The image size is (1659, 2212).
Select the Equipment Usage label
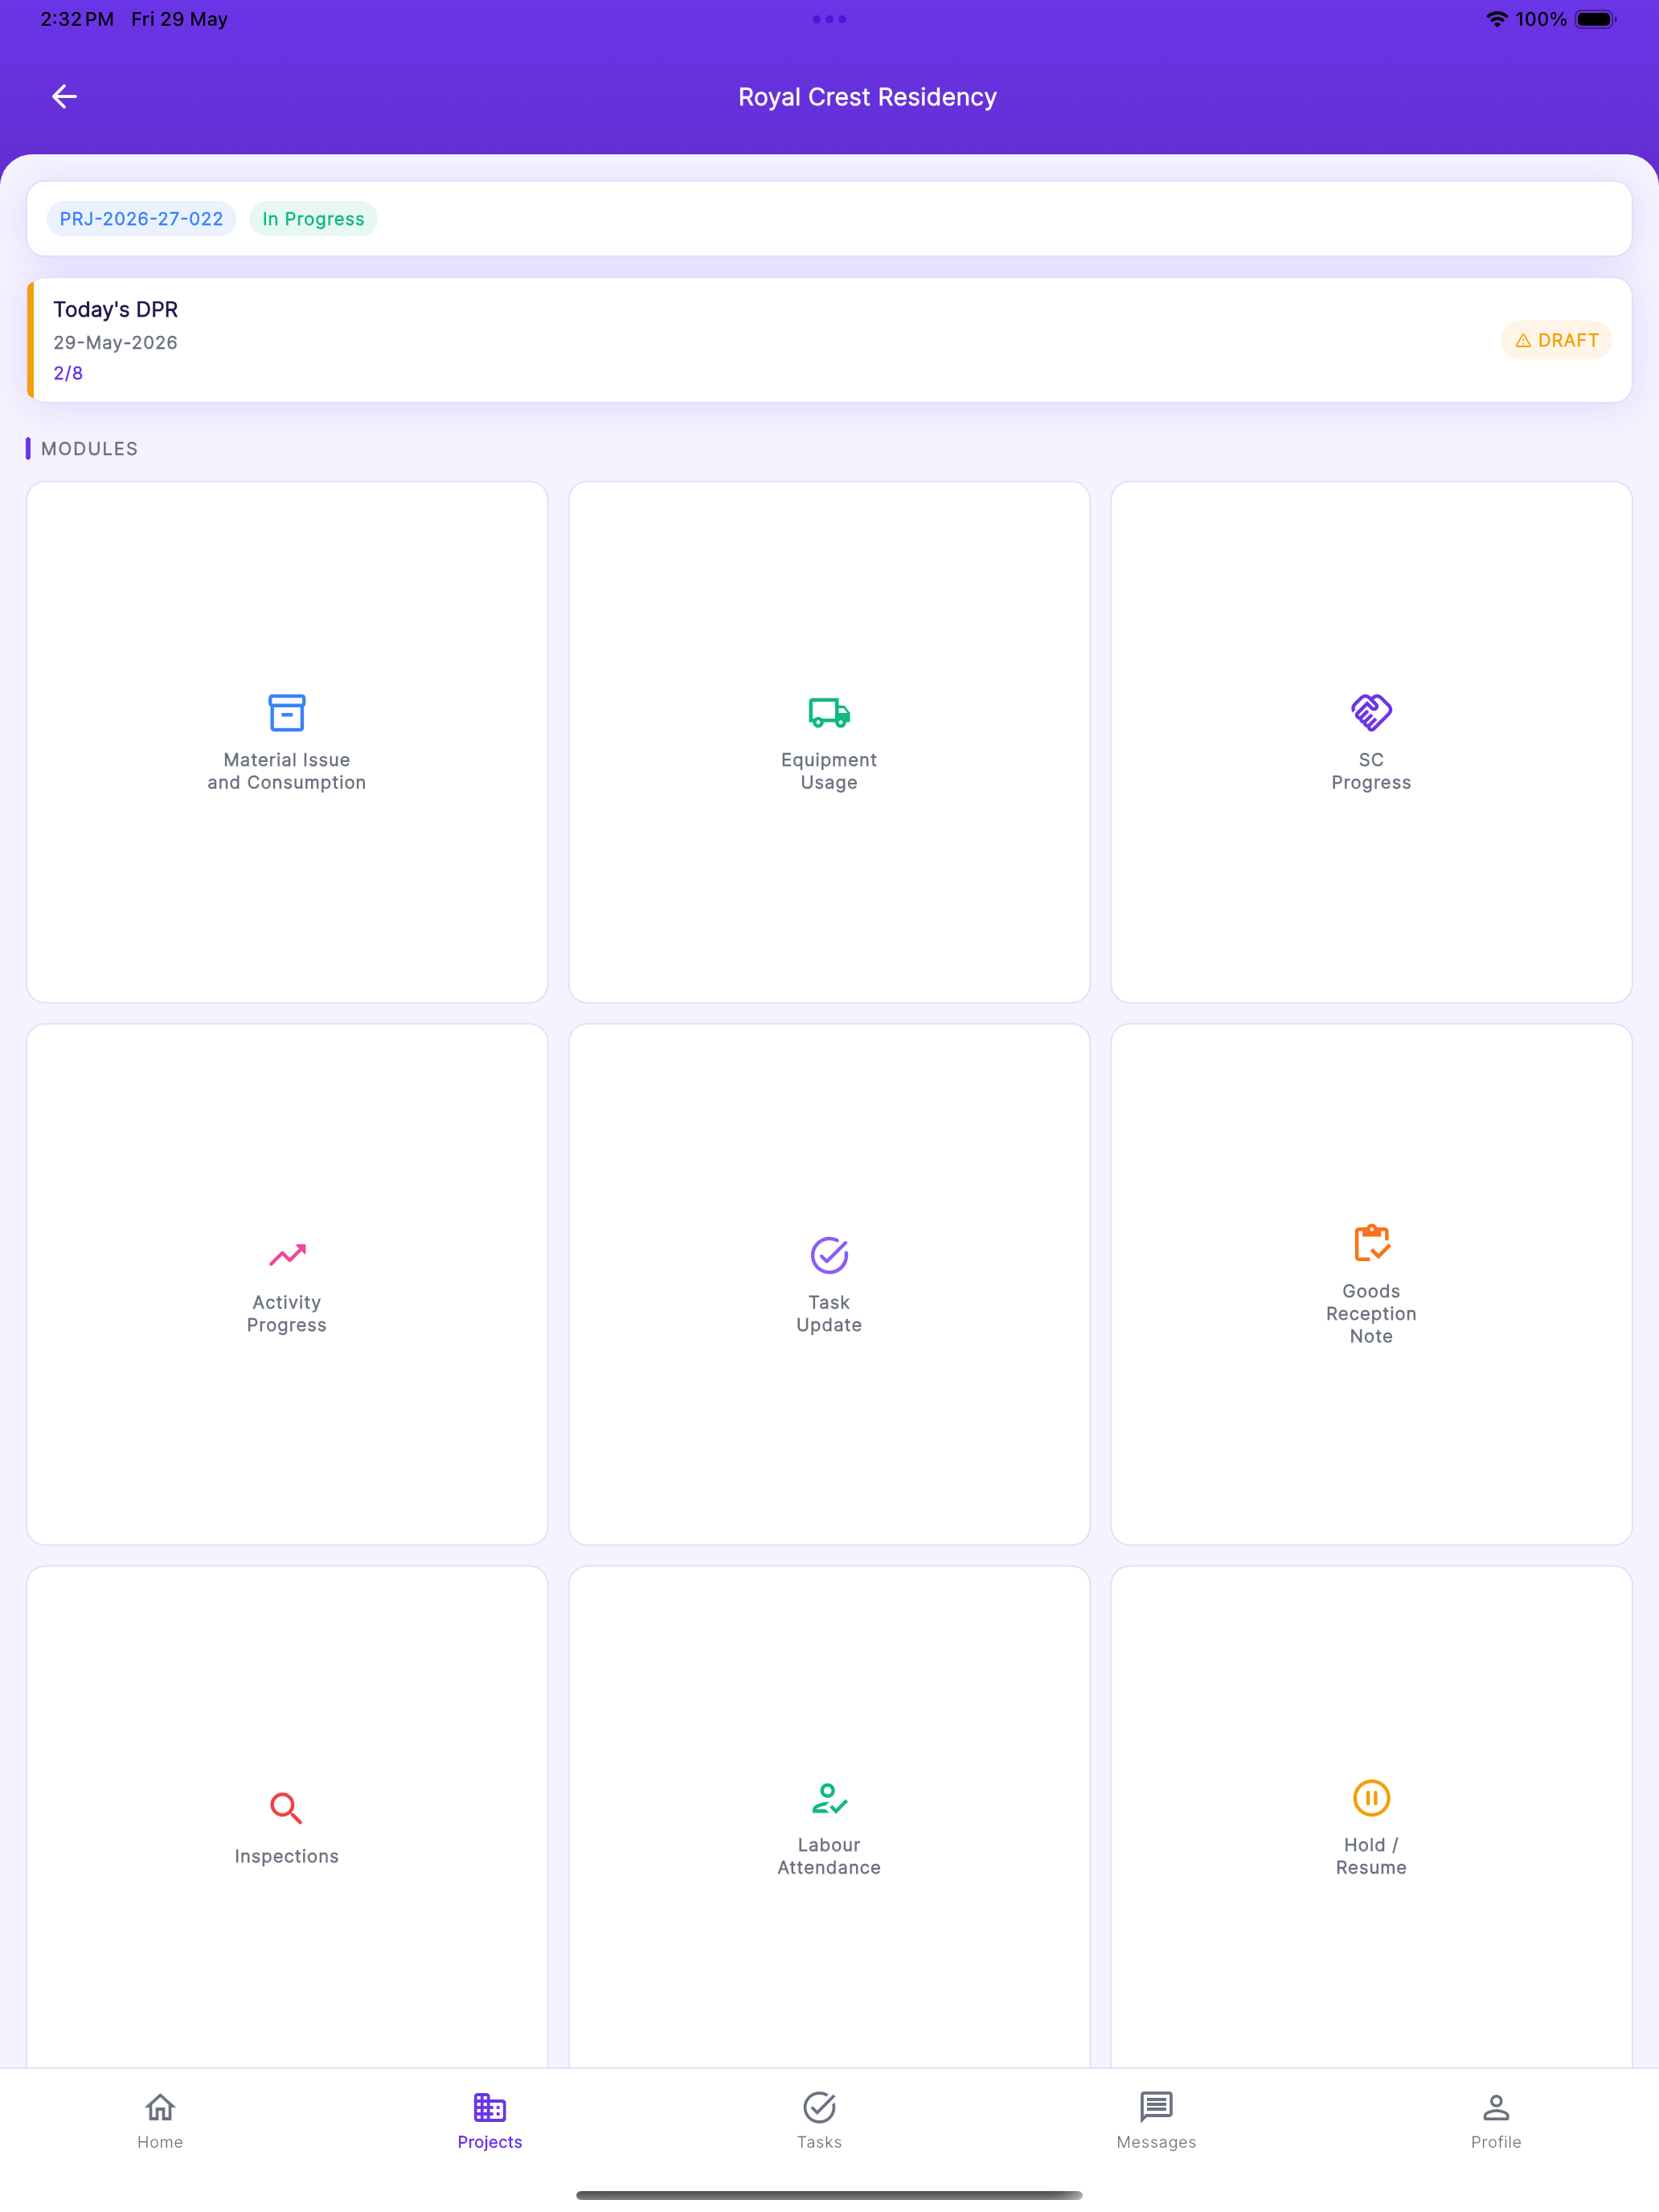click(829, 771)
